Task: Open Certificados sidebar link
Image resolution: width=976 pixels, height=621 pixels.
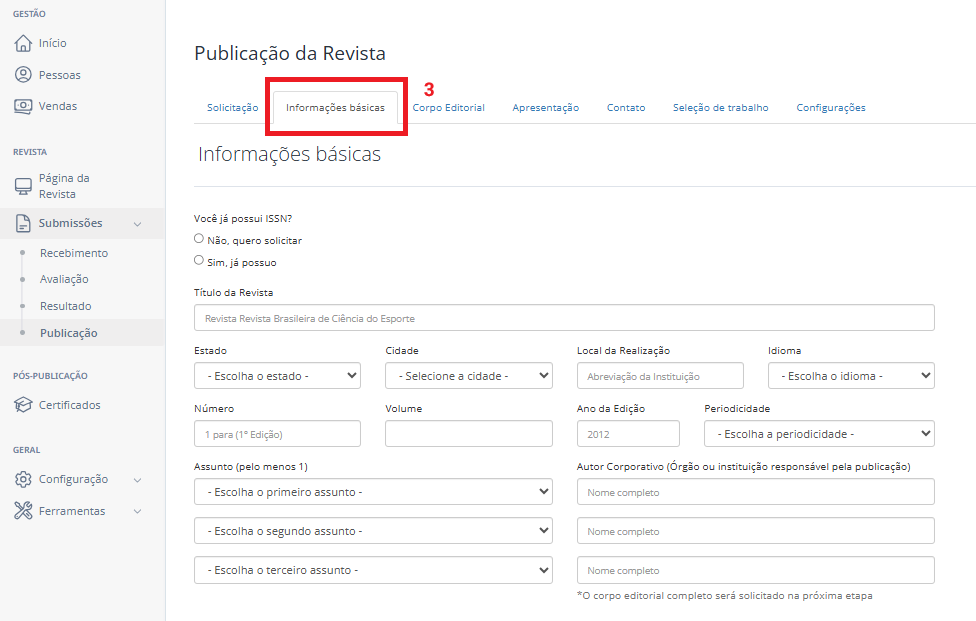Action: tap(70, 405)
